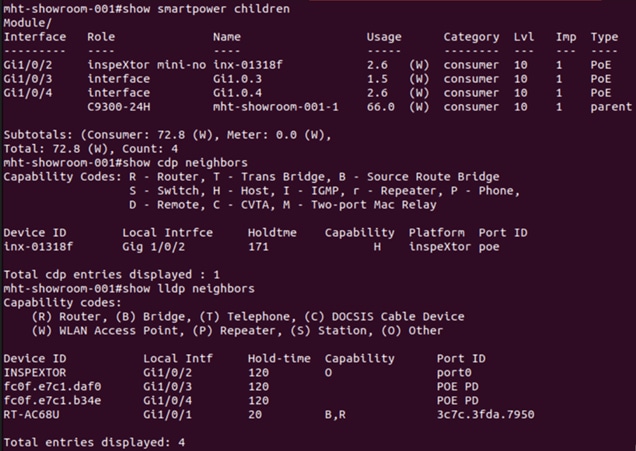Select the 'Interface' column header
636x451 pixels.
coord(35,37)
